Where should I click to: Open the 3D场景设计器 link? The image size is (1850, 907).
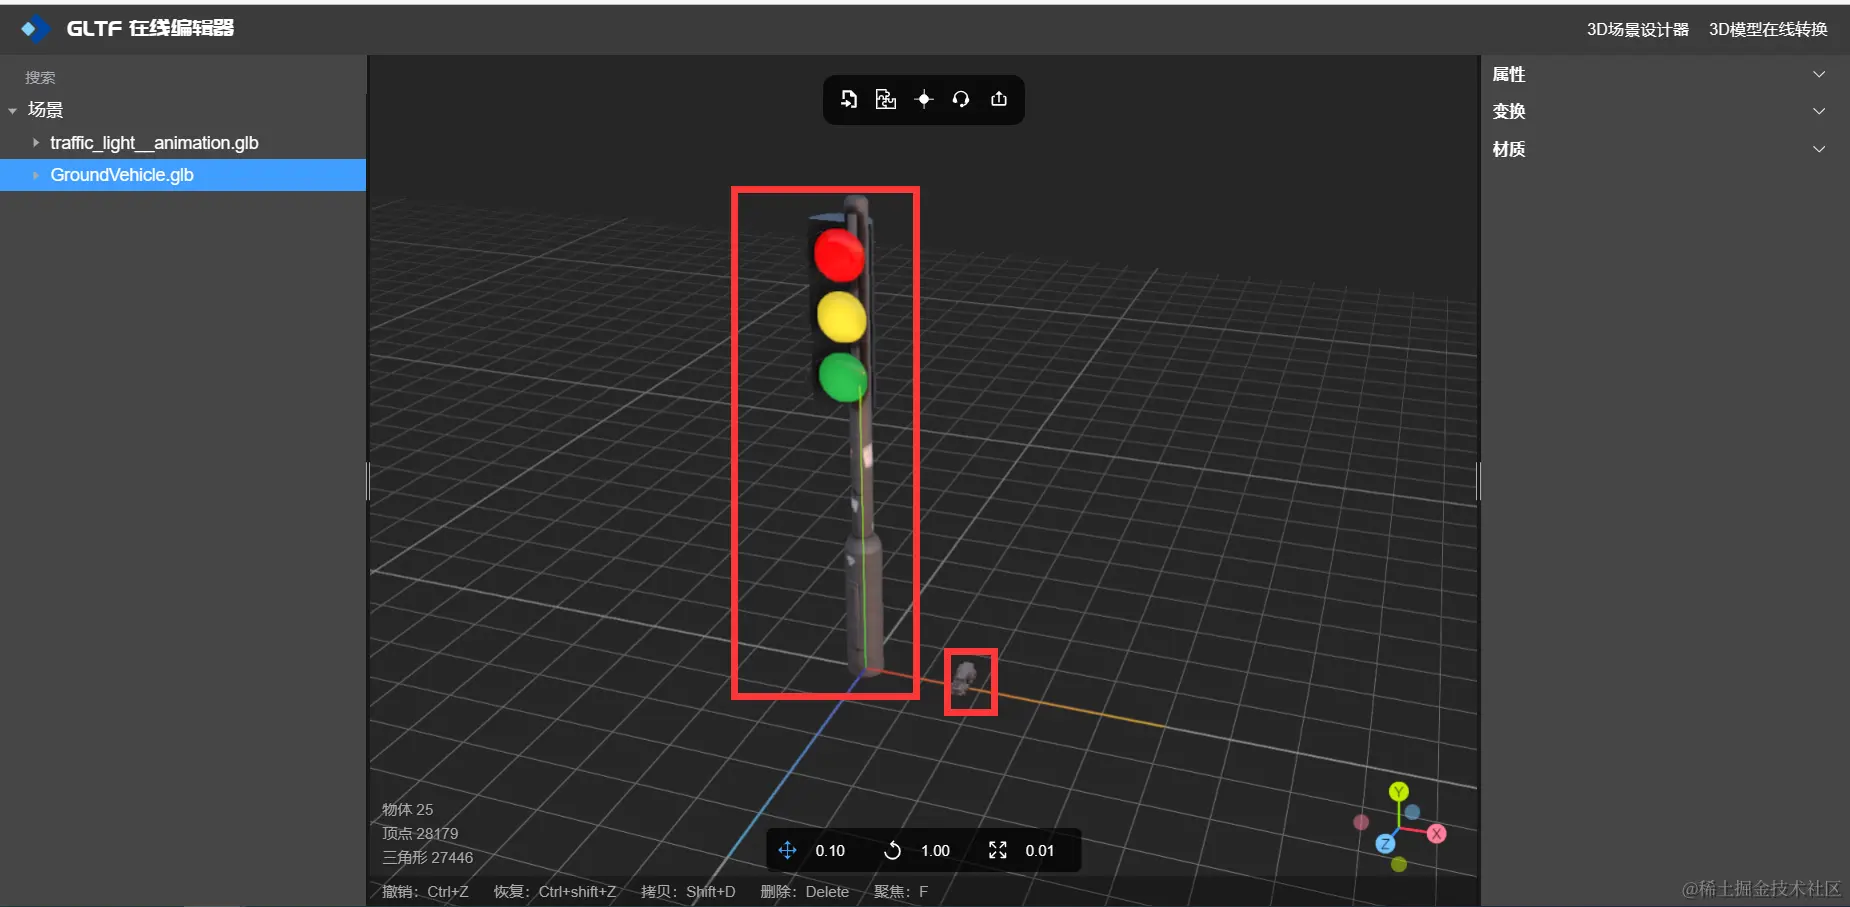pyautogui.click(x=1637, y=29)
